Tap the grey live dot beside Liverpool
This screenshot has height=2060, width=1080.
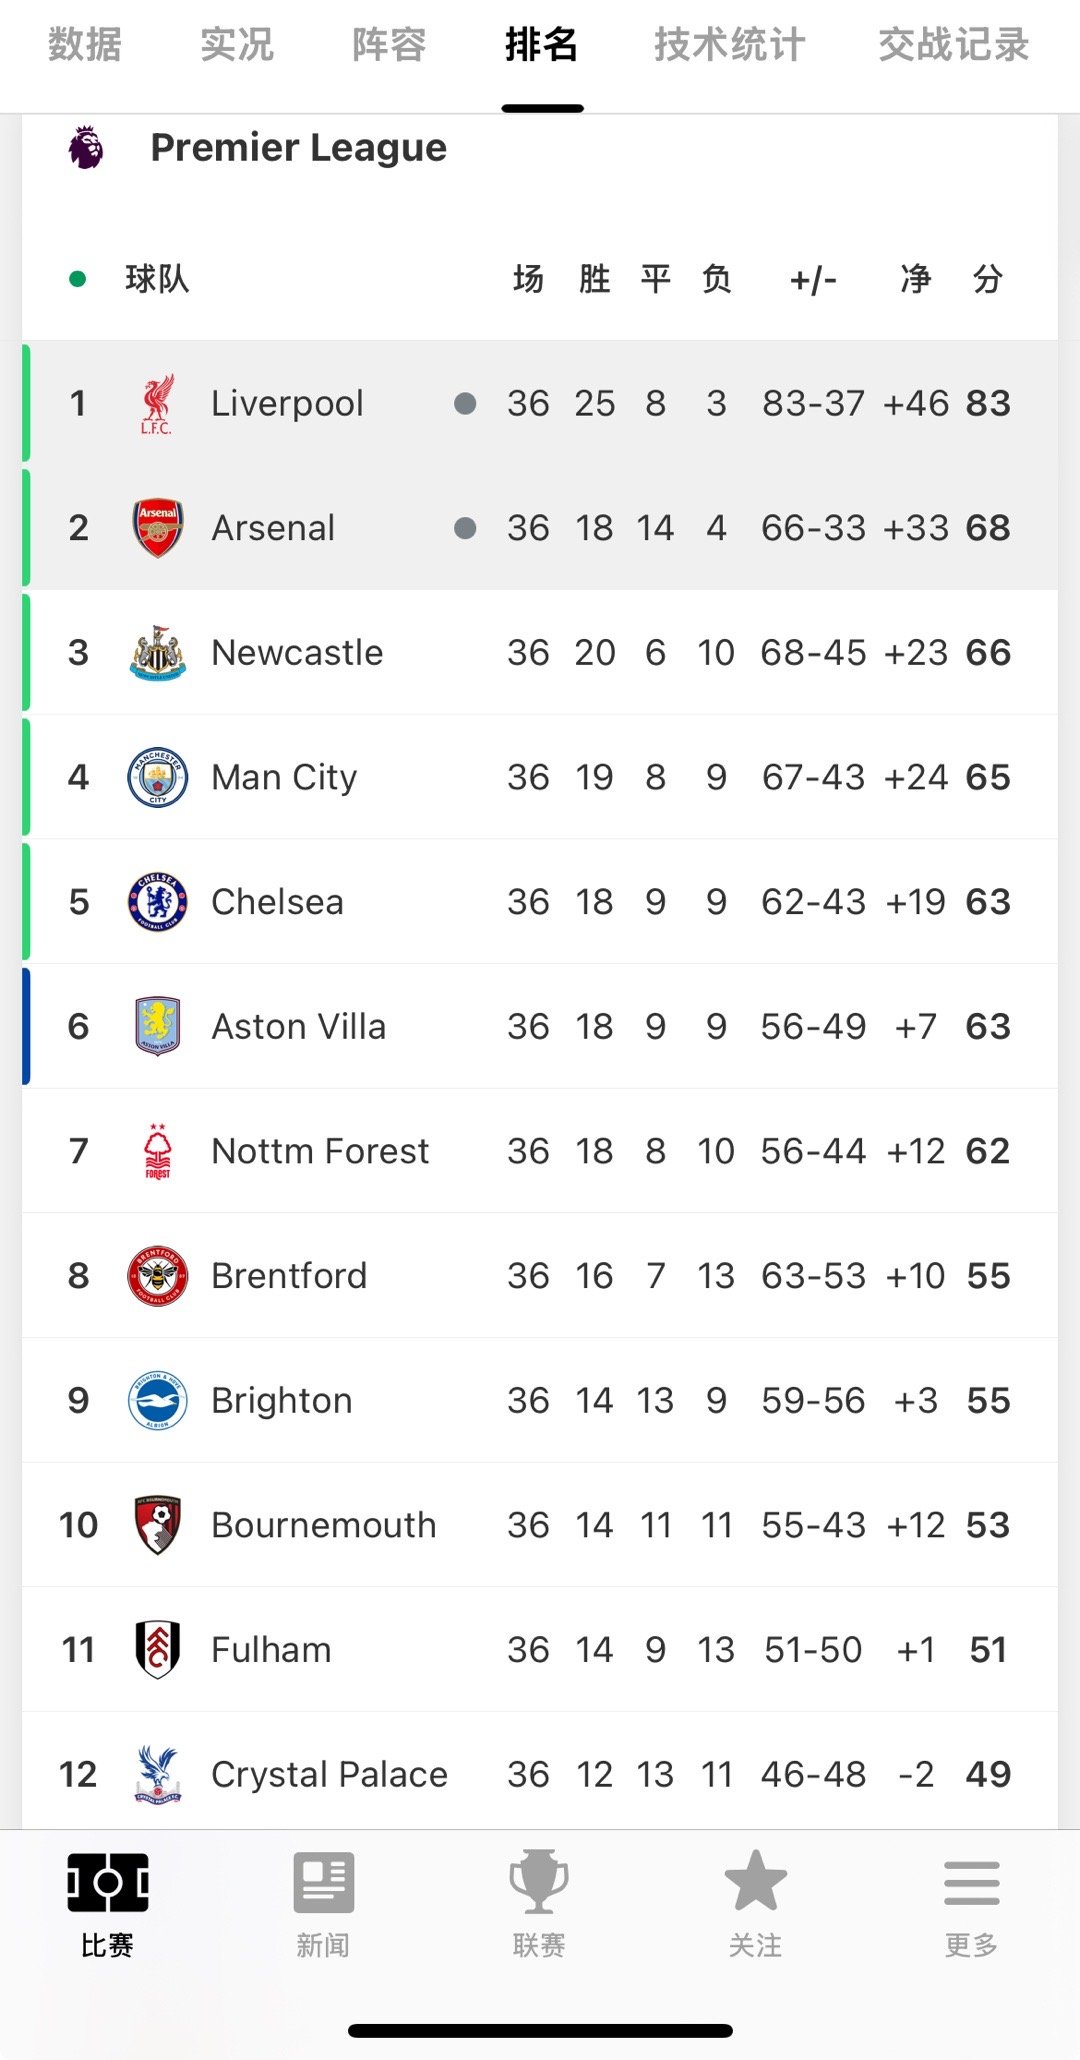(x=465, y=403)
